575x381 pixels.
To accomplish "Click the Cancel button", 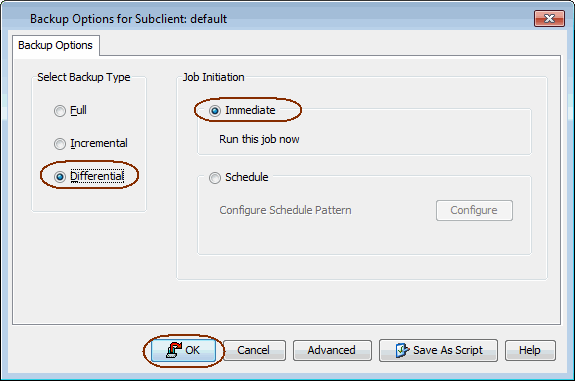I will 254,350.
